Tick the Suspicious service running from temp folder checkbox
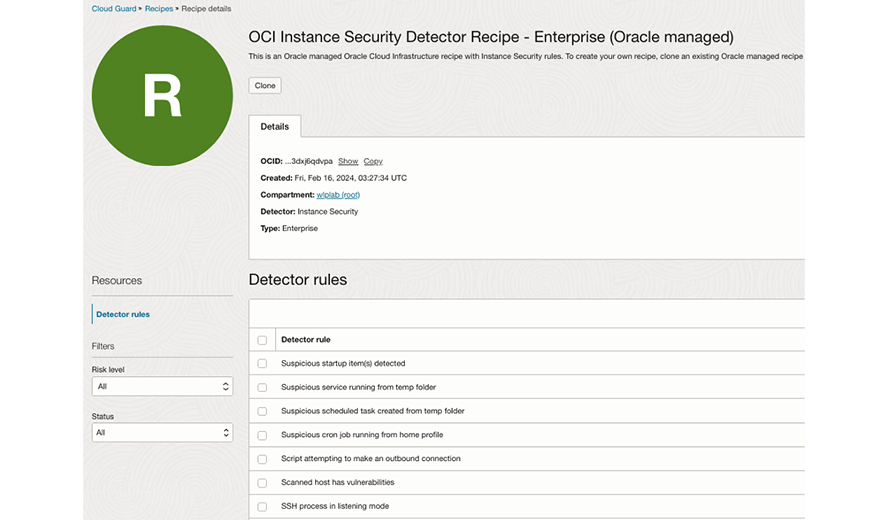The width and height of the screenshot is (888, 520). click(262, 388)
